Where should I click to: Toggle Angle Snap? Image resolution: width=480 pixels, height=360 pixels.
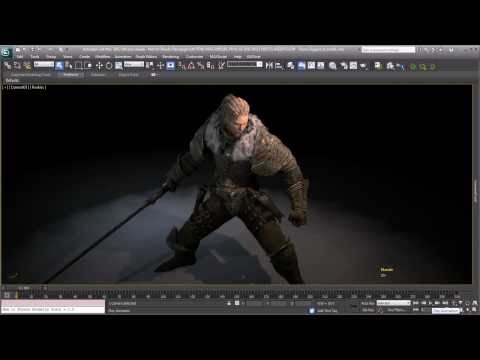(191, 66)
